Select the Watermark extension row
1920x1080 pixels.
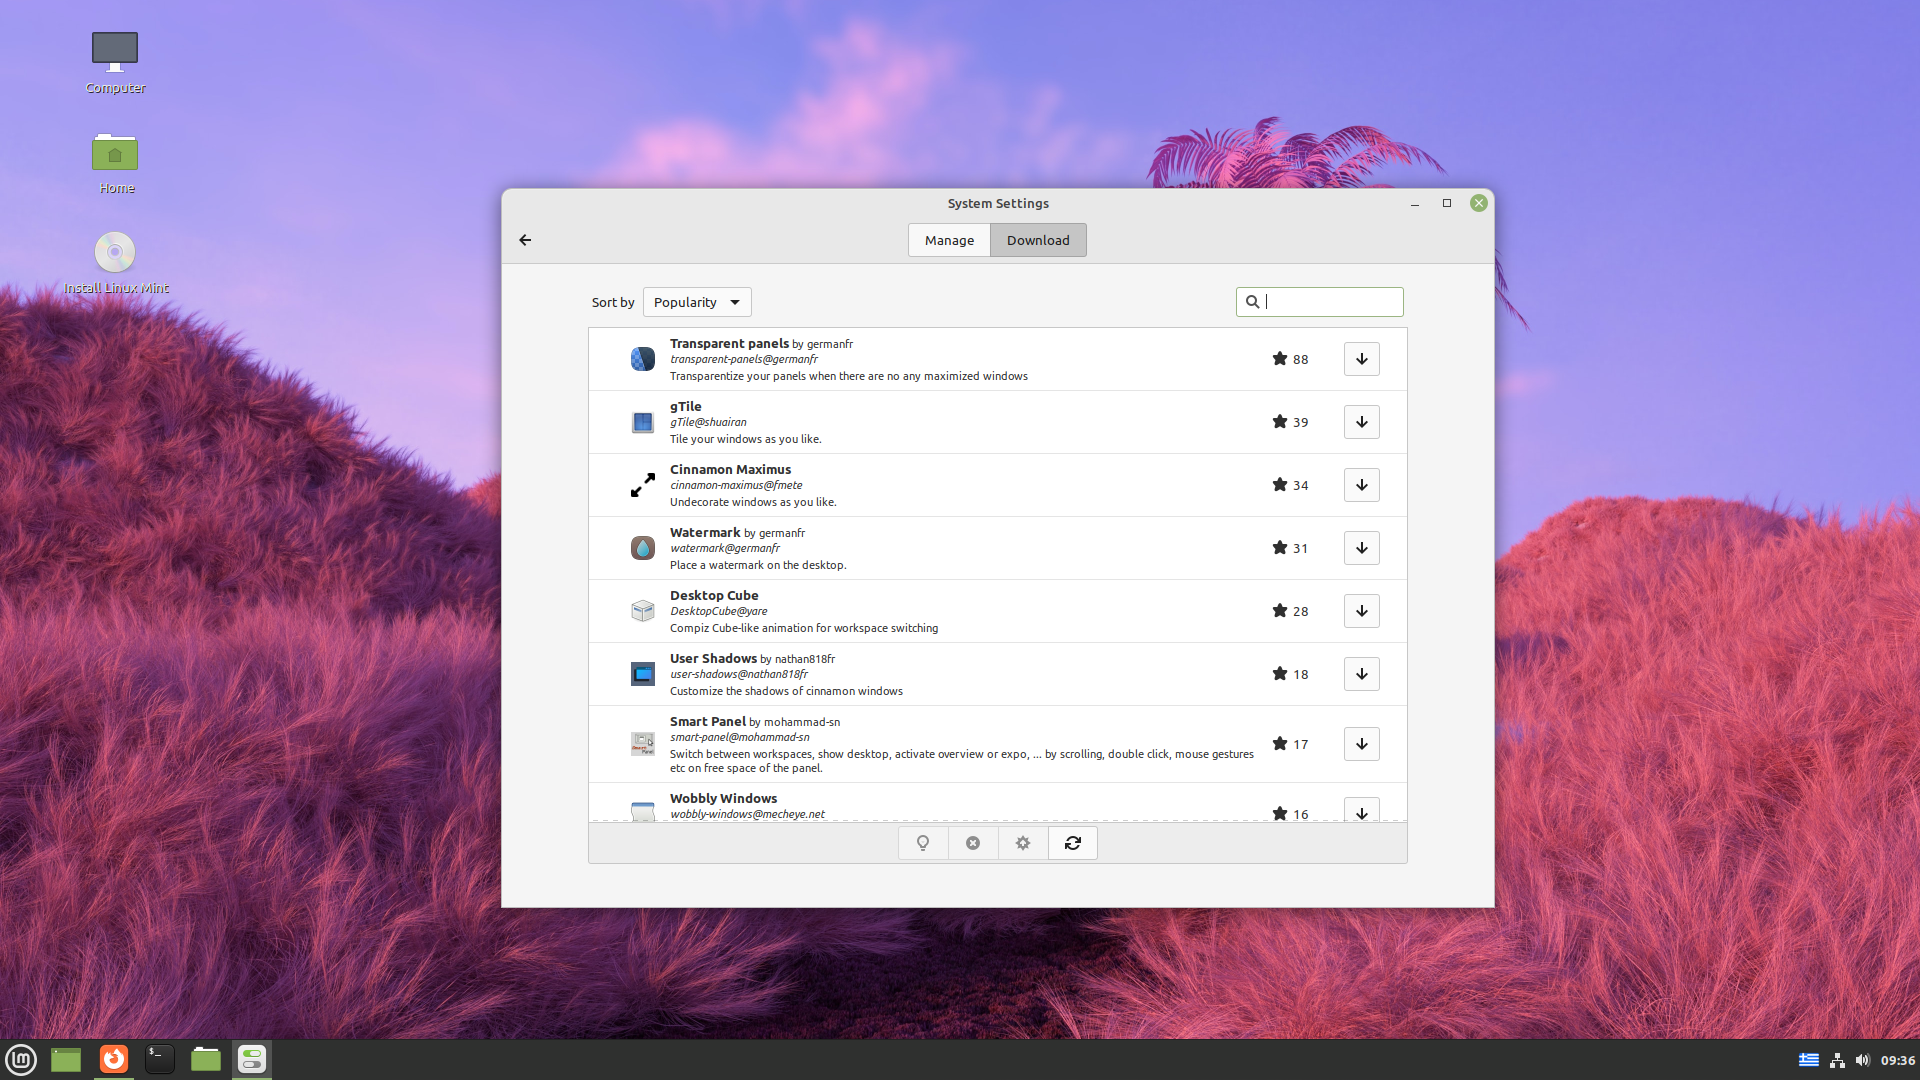[x=900, y=548]
